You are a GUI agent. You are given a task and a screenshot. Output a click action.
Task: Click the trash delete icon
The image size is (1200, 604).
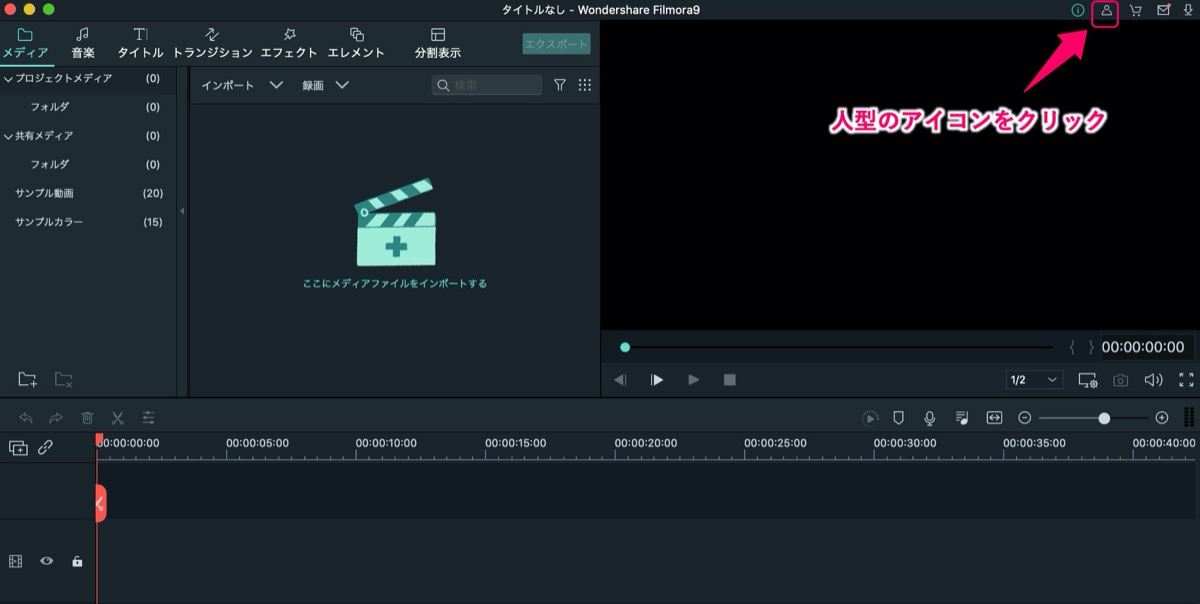click(x=87, y=418)
